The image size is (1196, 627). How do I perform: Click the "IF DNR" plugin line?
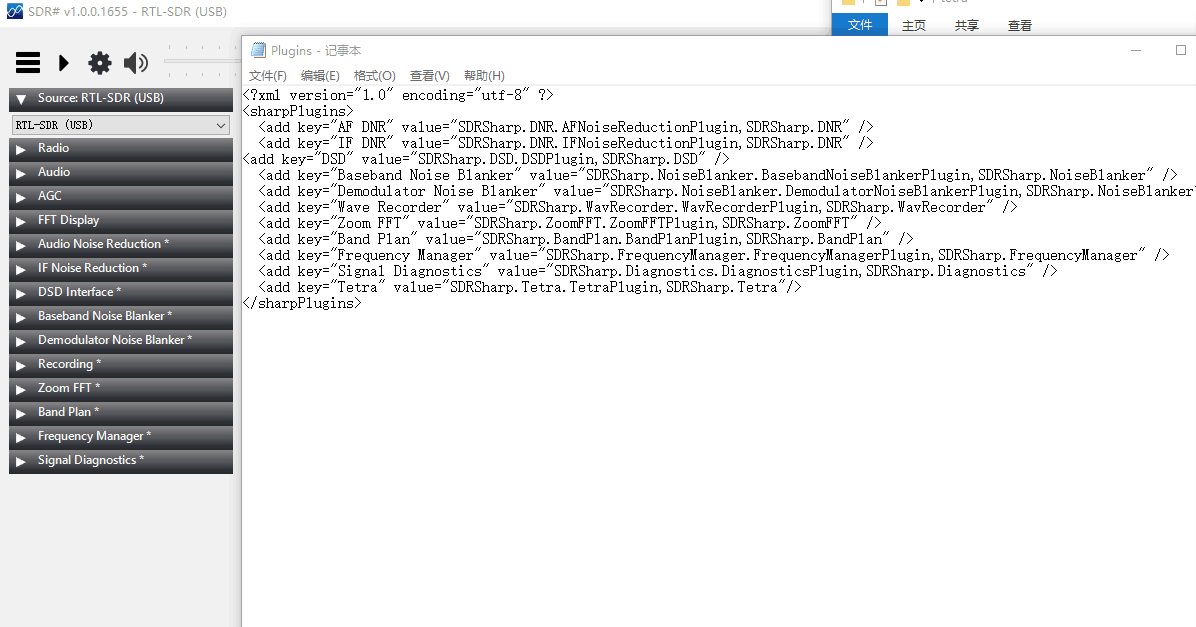[x=566, y=143]
